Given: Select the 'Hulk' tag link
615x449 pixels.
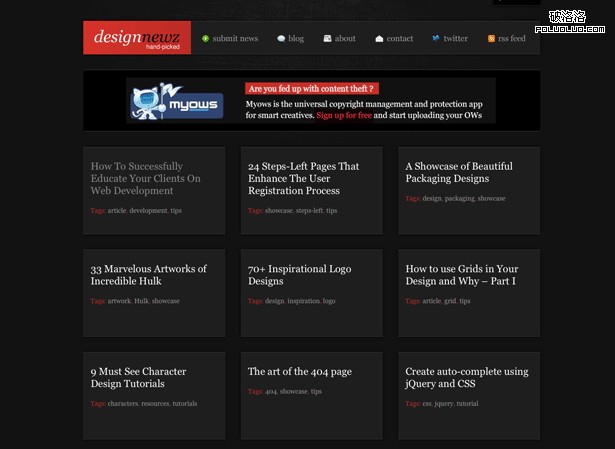Looking at the screenshot, I should tap(141, 301).
